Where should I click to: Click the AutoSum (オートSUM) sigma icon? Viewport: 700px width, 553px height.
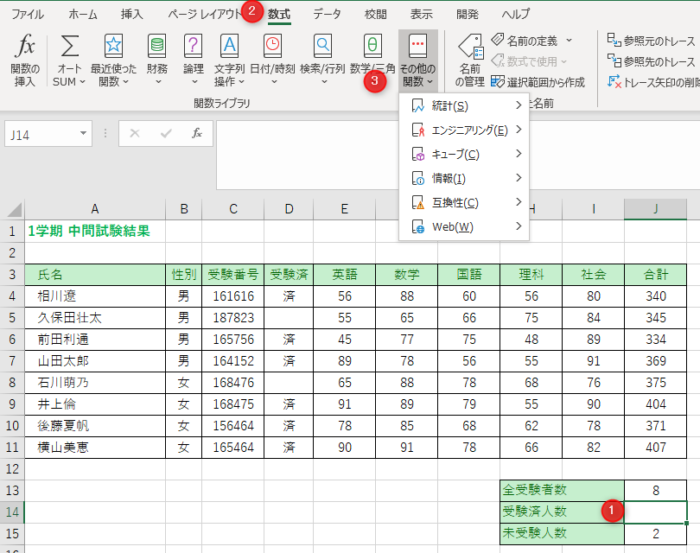70,48
